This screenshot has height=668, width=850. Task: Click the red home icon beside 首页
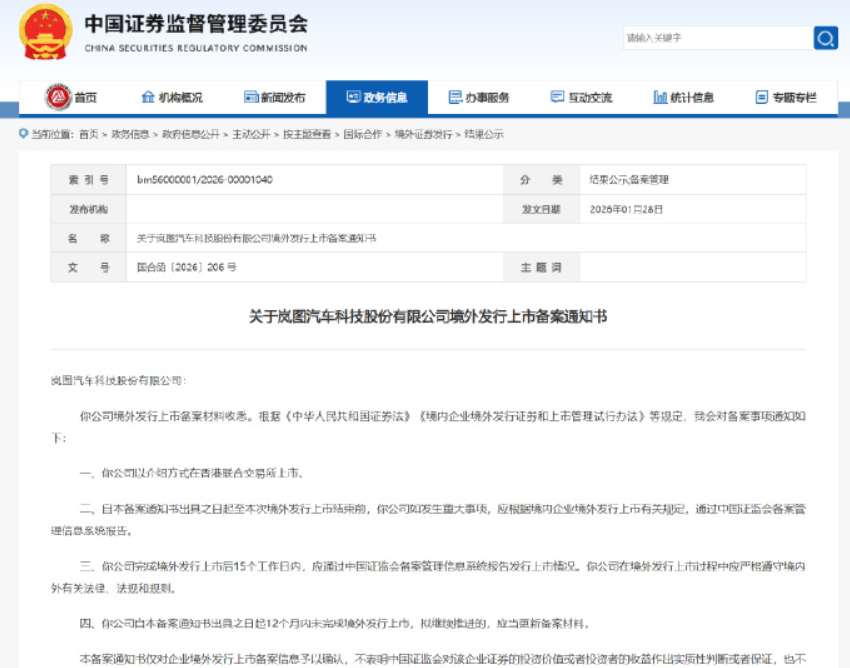pyautogui.click(x=59, y=97)
